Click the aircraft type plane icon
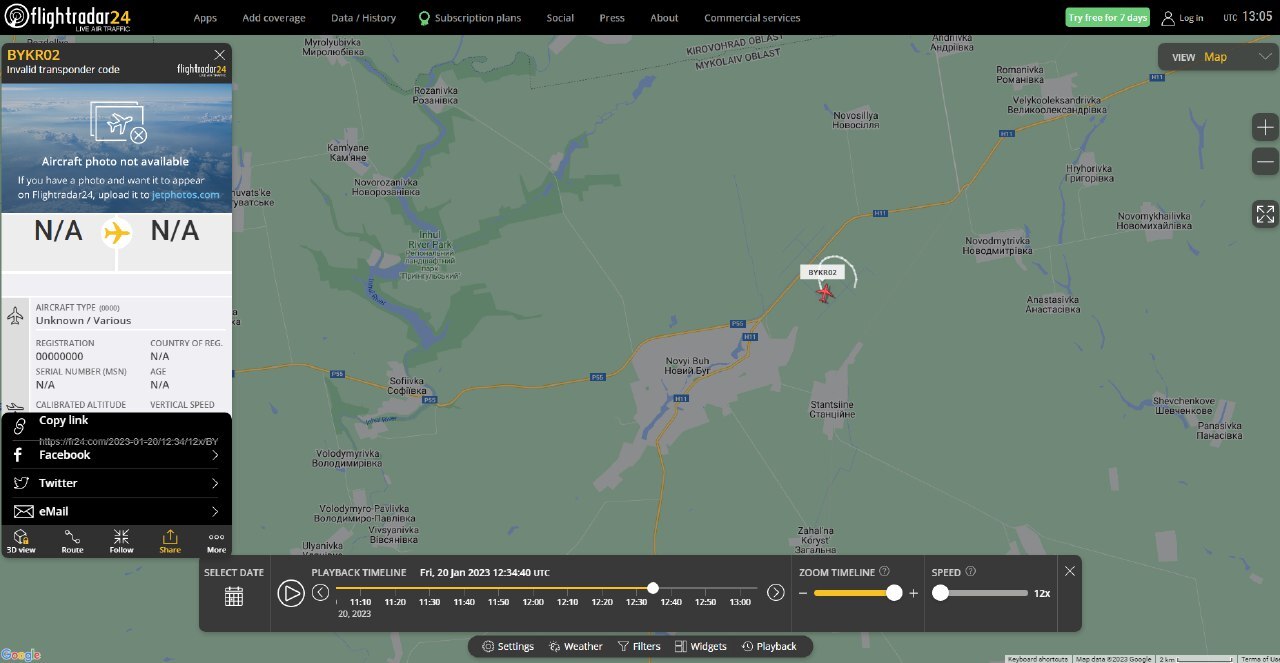The image size is (1280, 663). [x=15, y=316]
